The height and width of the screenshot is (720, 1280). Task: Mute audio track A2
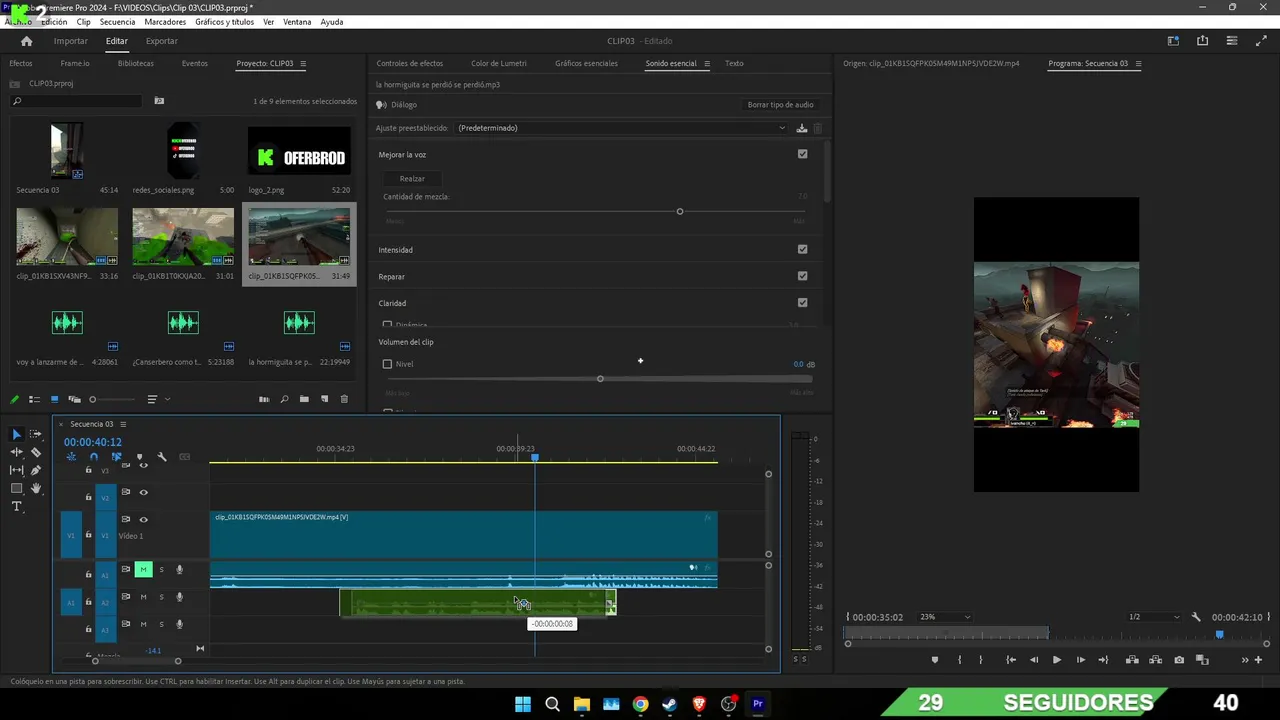pyautogui.click(x=143, y=597)
